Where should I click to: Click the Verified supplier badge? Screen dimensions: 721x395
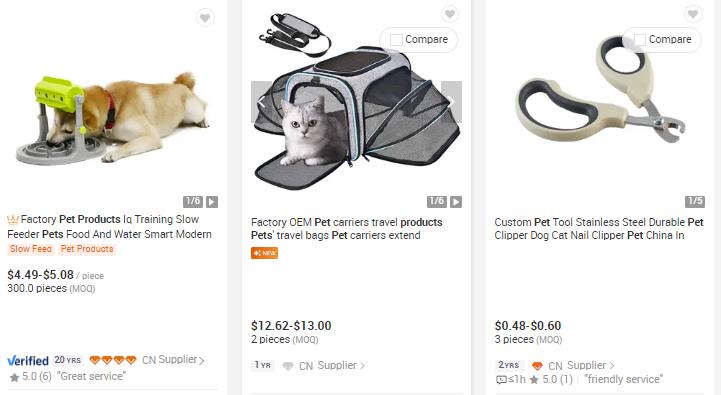(28, 361)
